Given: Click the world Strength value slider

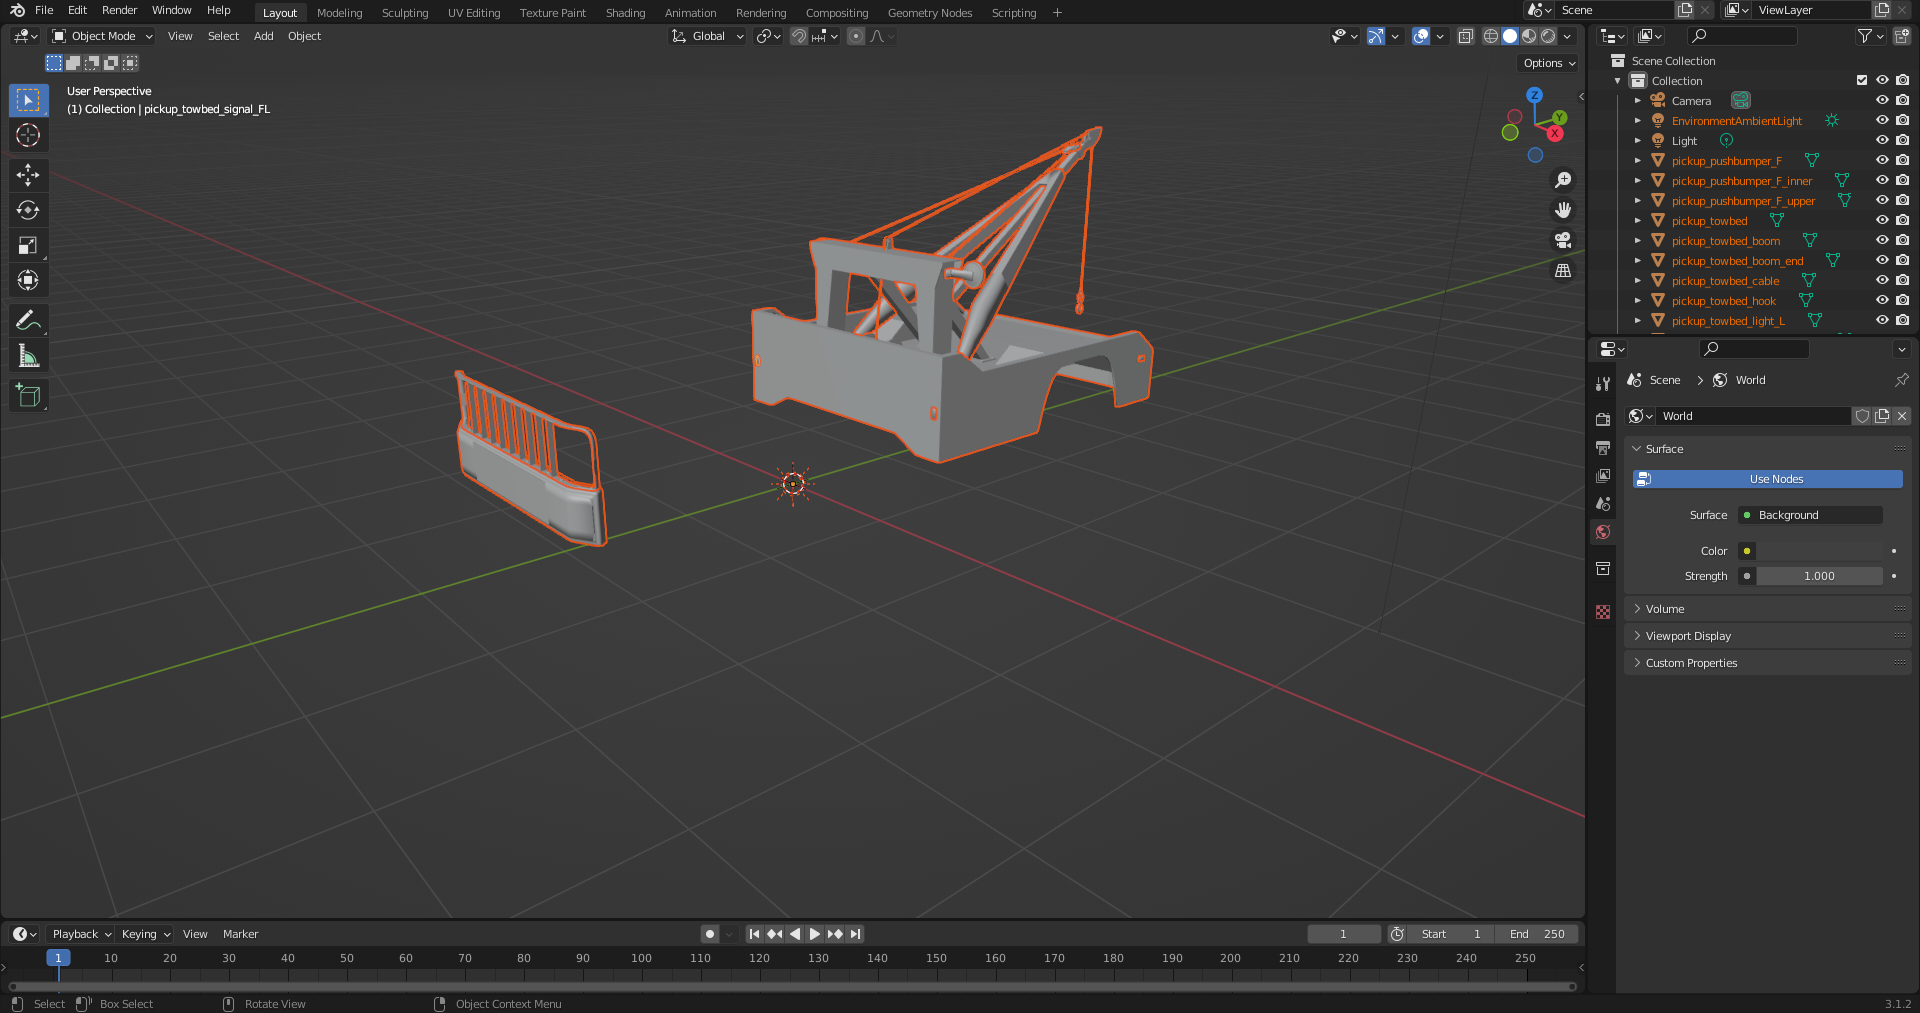Looking at the screenshot, I should tap(1818, 576).
